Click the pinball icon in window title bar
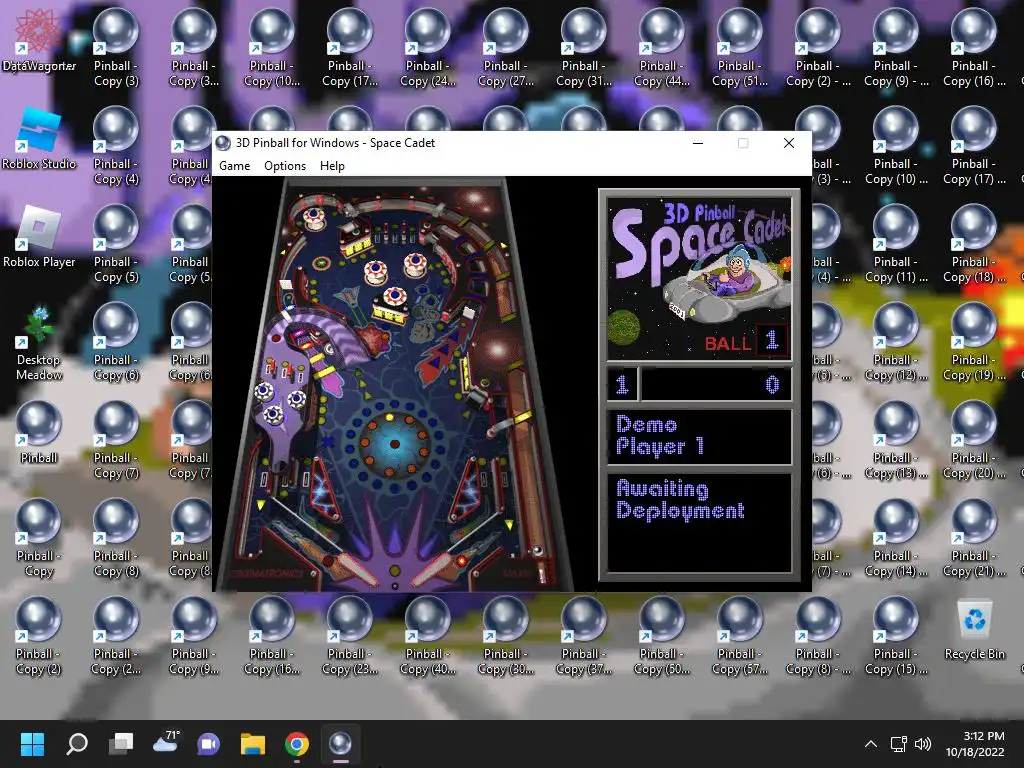The image size is (1024, 768). (x=223, y=143)
